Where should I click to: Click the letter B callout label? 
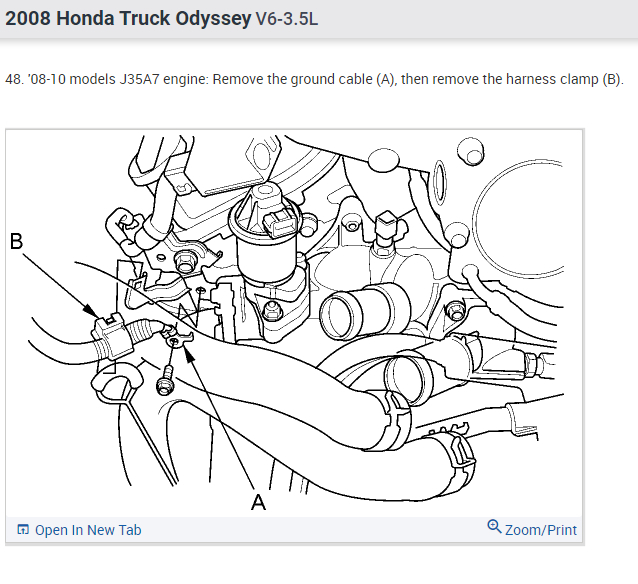[x=16, y=241]
